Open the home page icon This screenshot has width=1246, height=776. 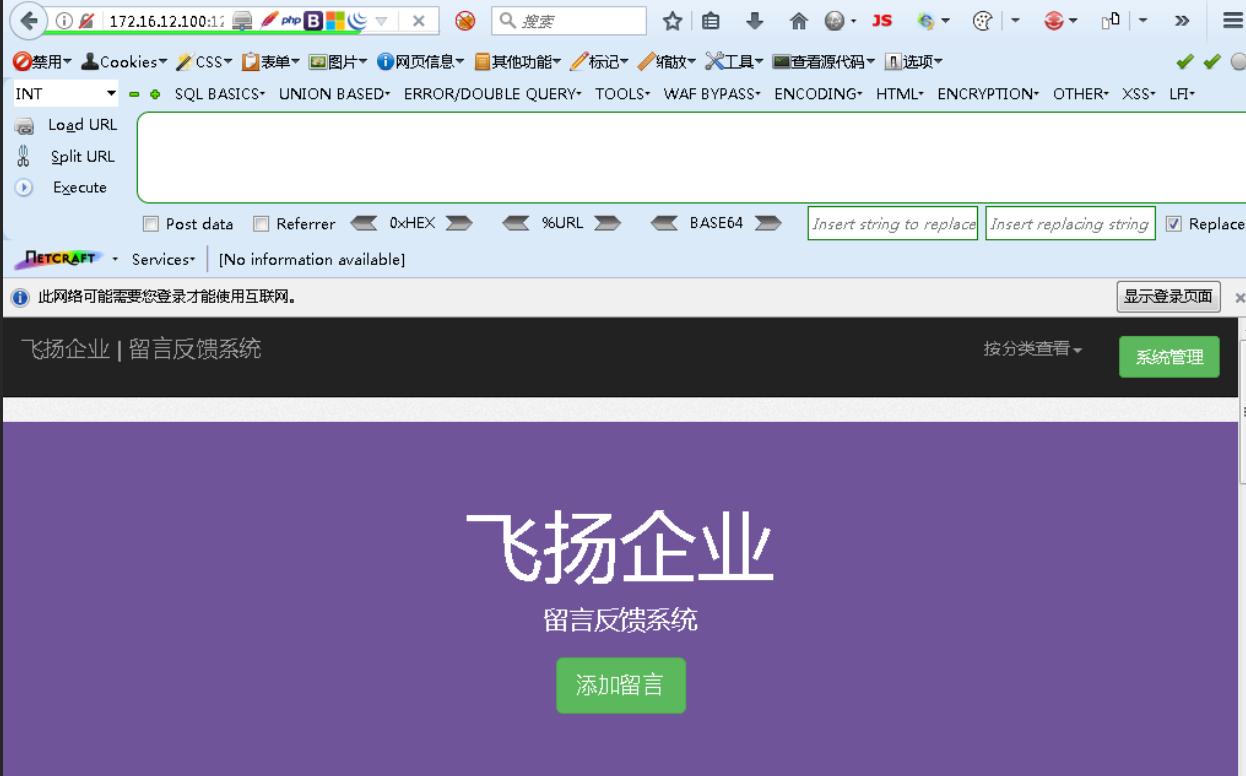[798, 21]
